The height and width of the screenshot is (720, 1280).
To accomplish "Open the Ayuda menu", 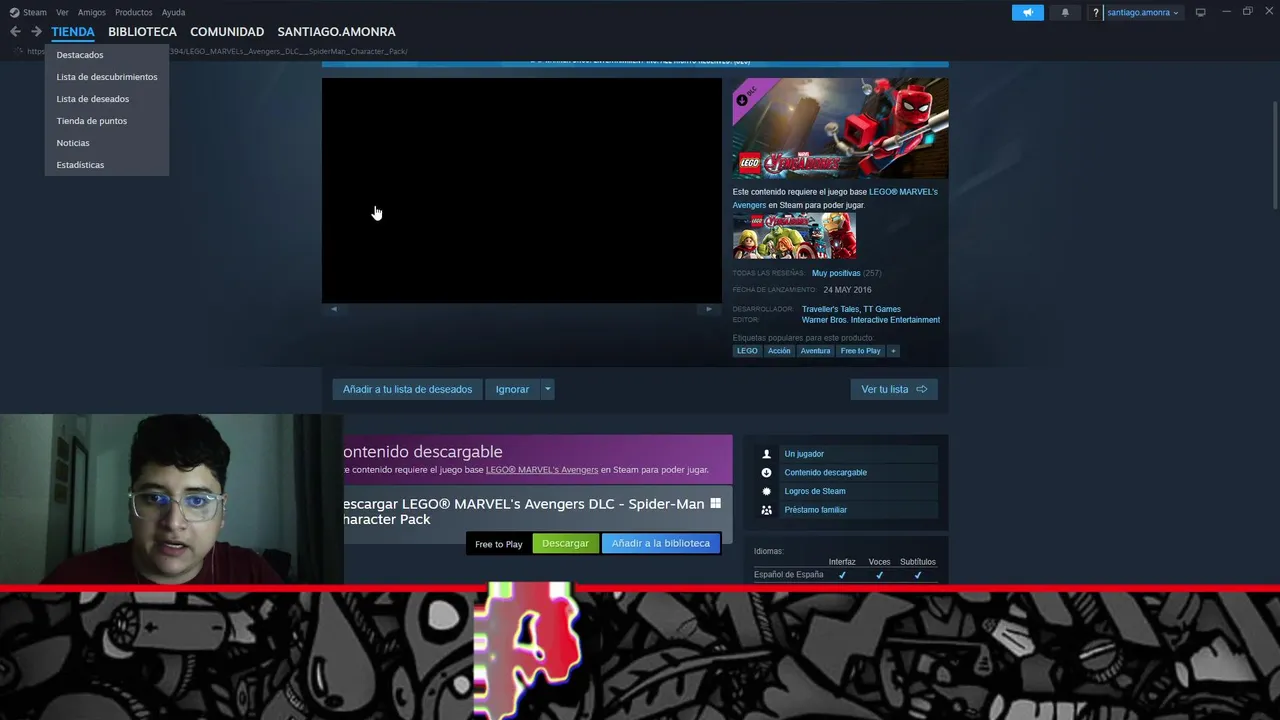I will click(x=173, y=12).
